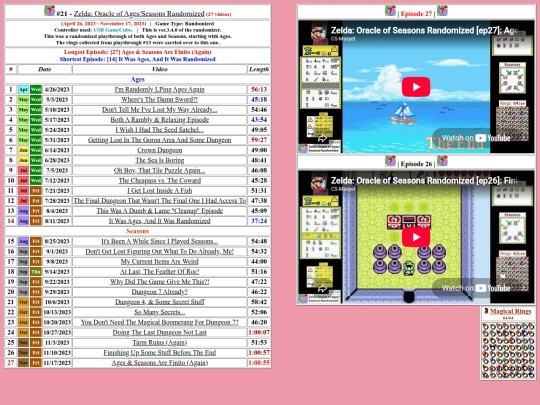The width and height of the screenshot is (540, 405).
Task: Click the USB GameCube controller text
Action: tap(113, 30)
